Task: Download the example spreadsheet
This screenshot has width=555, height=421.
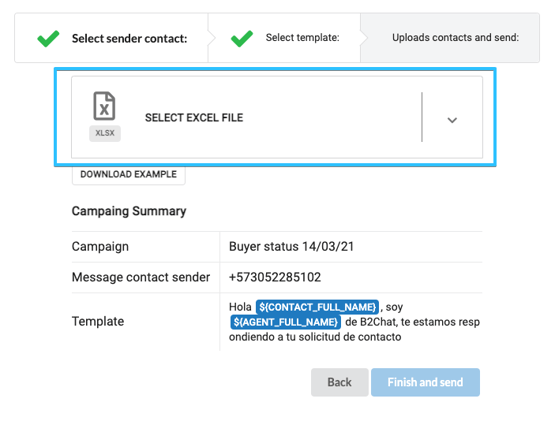Action: (x=128, y=174)
